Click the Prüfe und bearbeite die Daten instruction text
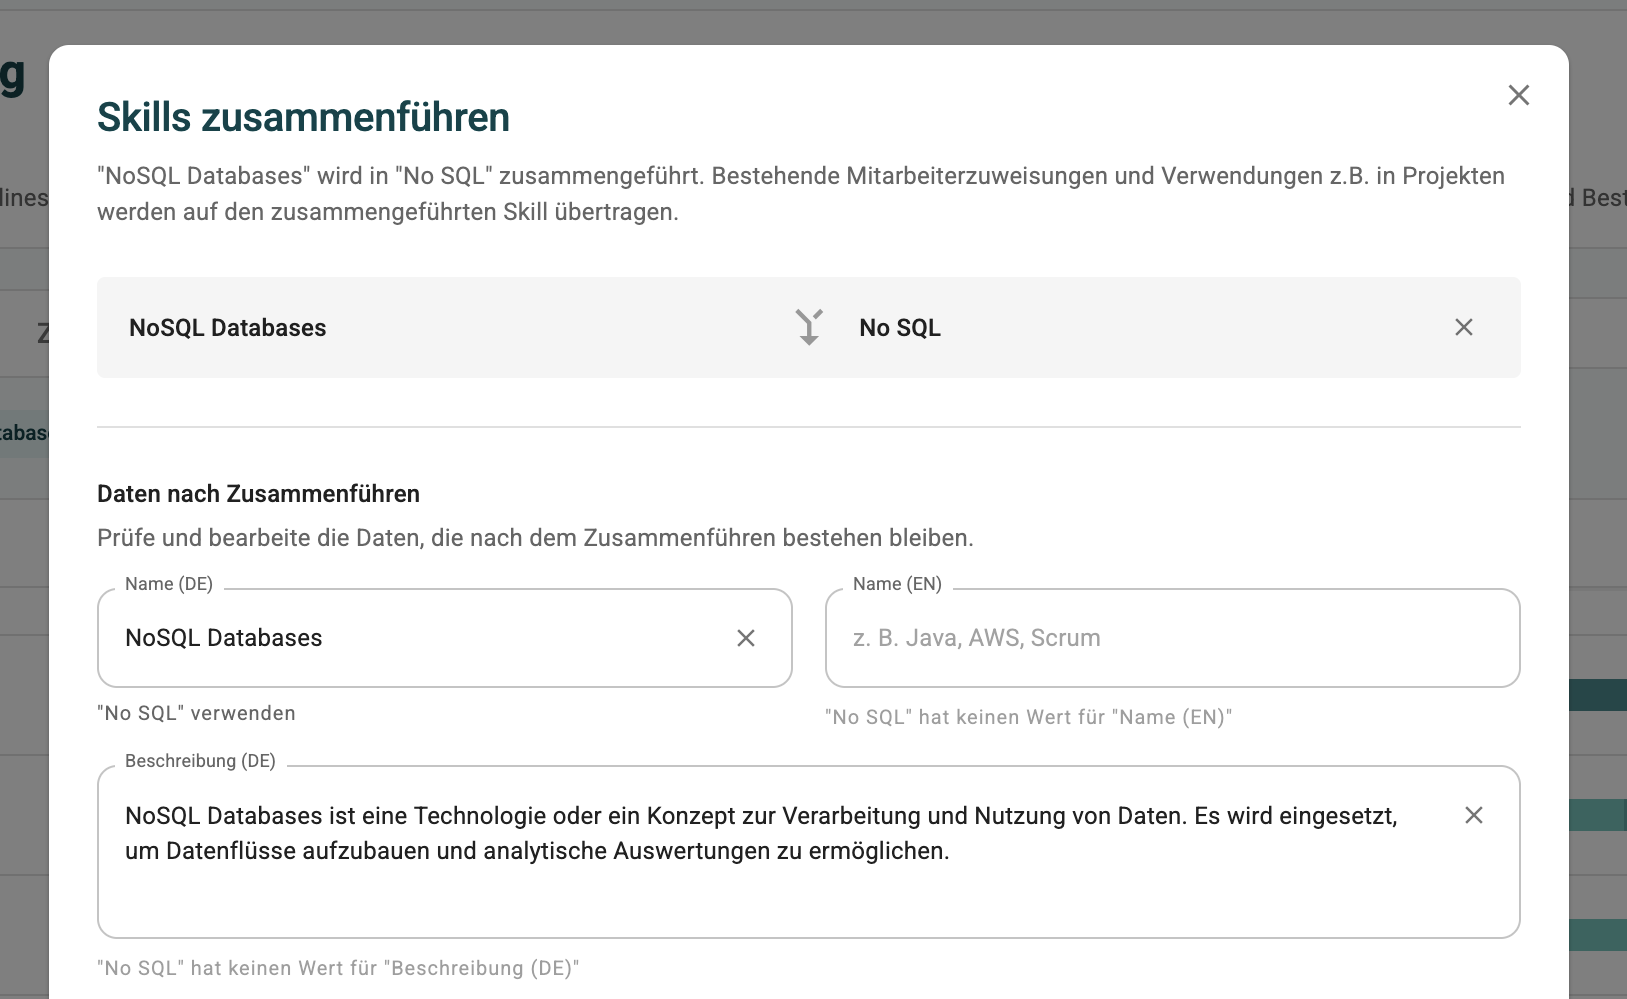The height and width of the screenshot is (999, 1627). (535, 538)
